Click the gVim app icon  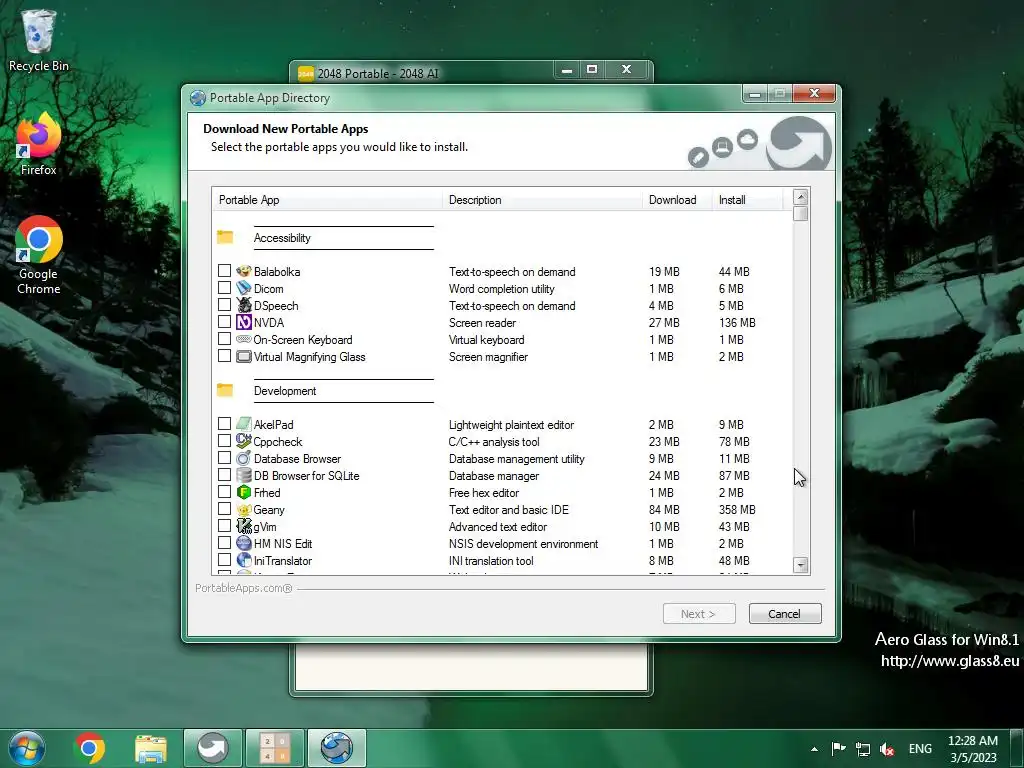(x=244, y=526)
